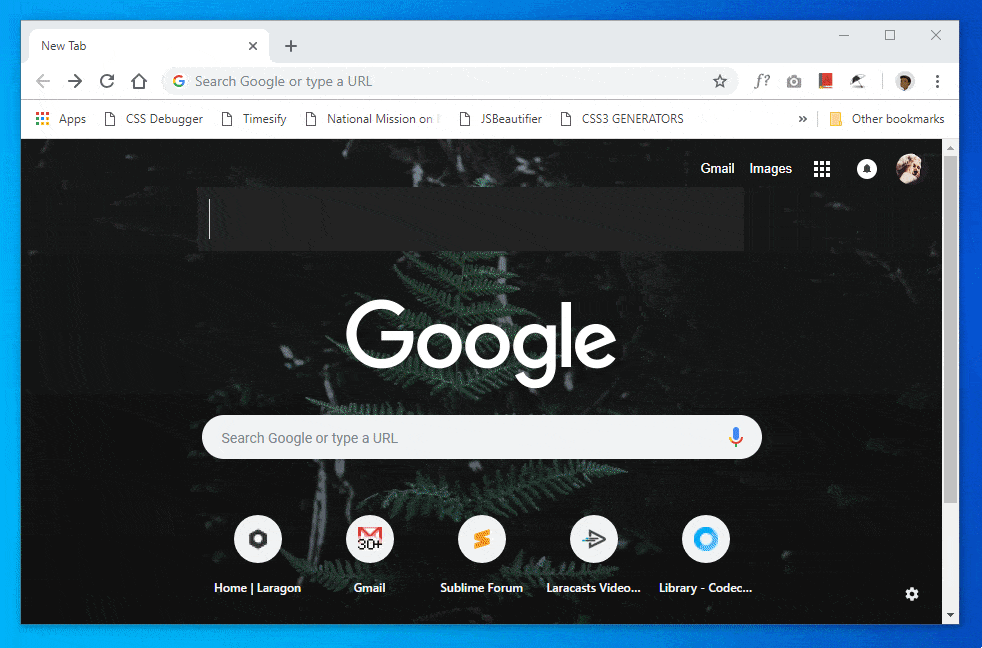This screenshot has height=648, width=982.
Task: Open a new tab with plus button
Action: click(291, 46)
